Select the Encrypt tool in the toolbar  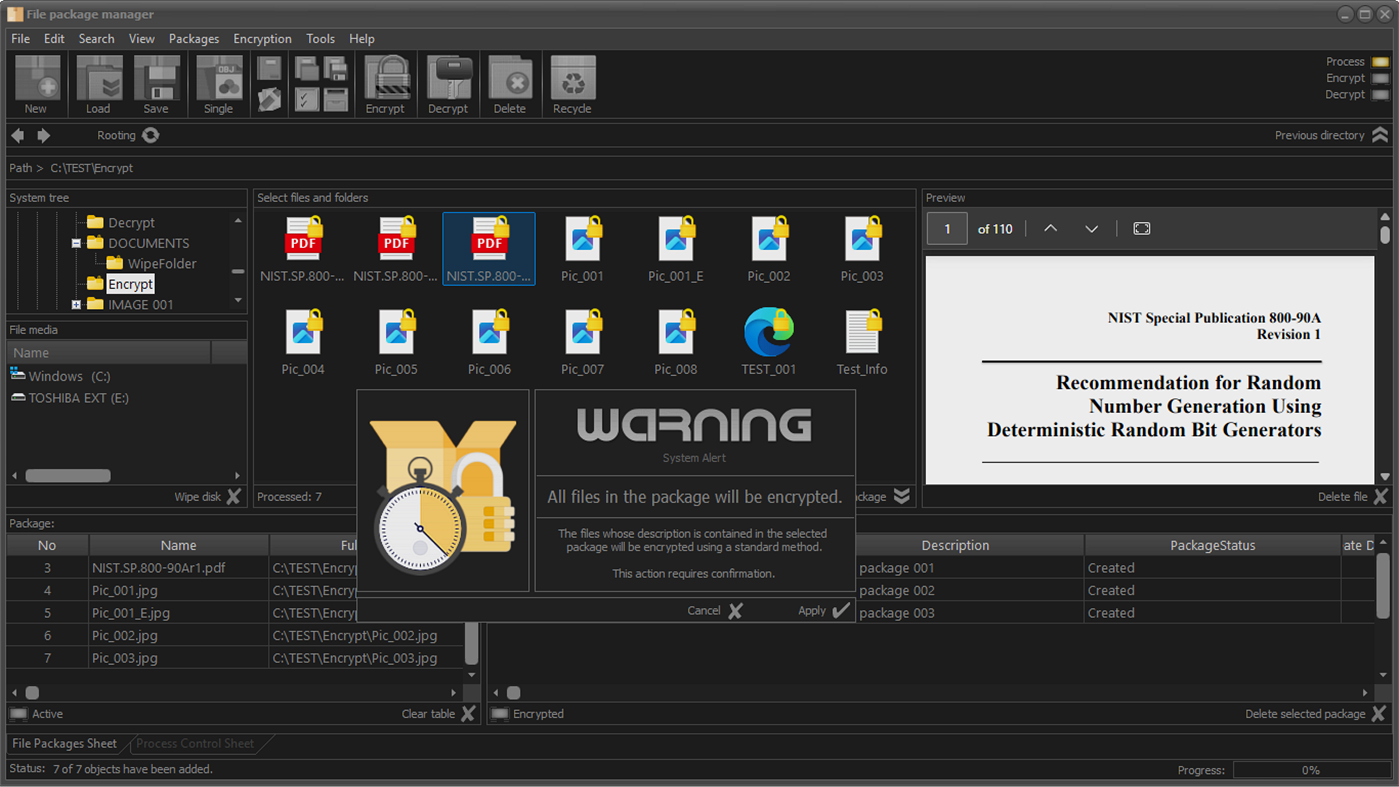click(x=386, y=84)
